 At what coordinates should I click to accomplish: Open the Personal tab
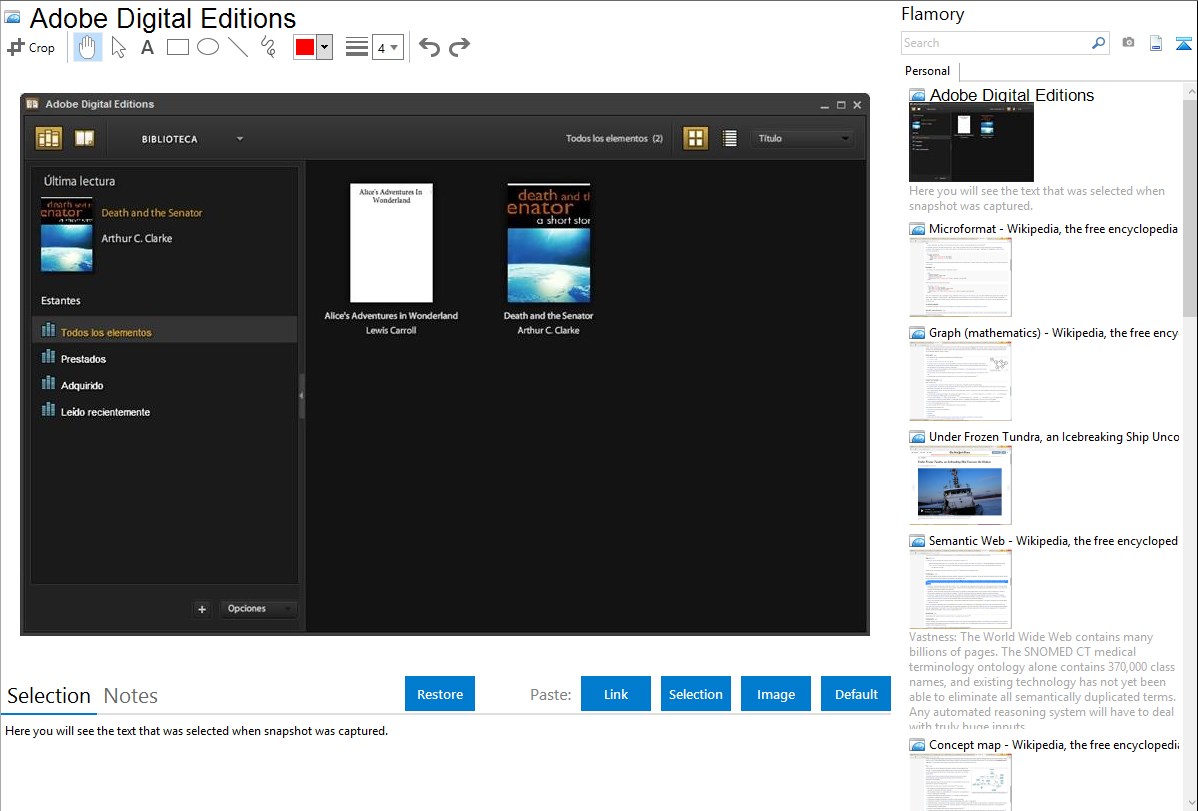(927, 71)
